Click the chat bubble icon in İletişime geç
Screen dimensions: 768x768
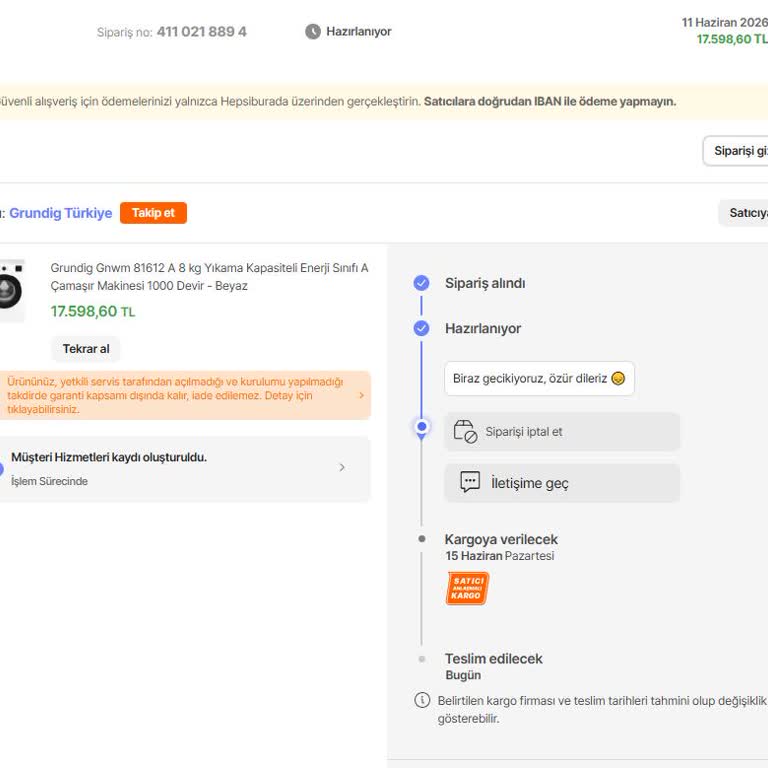pyautogui.click(x=470, y=482)
